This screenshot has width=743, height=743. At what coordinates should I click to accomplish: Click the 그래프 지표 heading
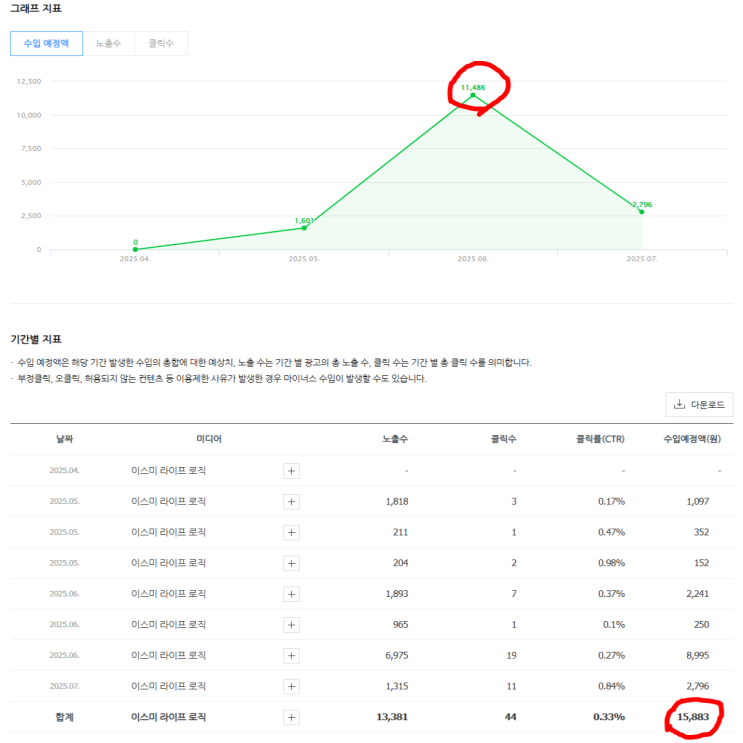pos(36,9)
